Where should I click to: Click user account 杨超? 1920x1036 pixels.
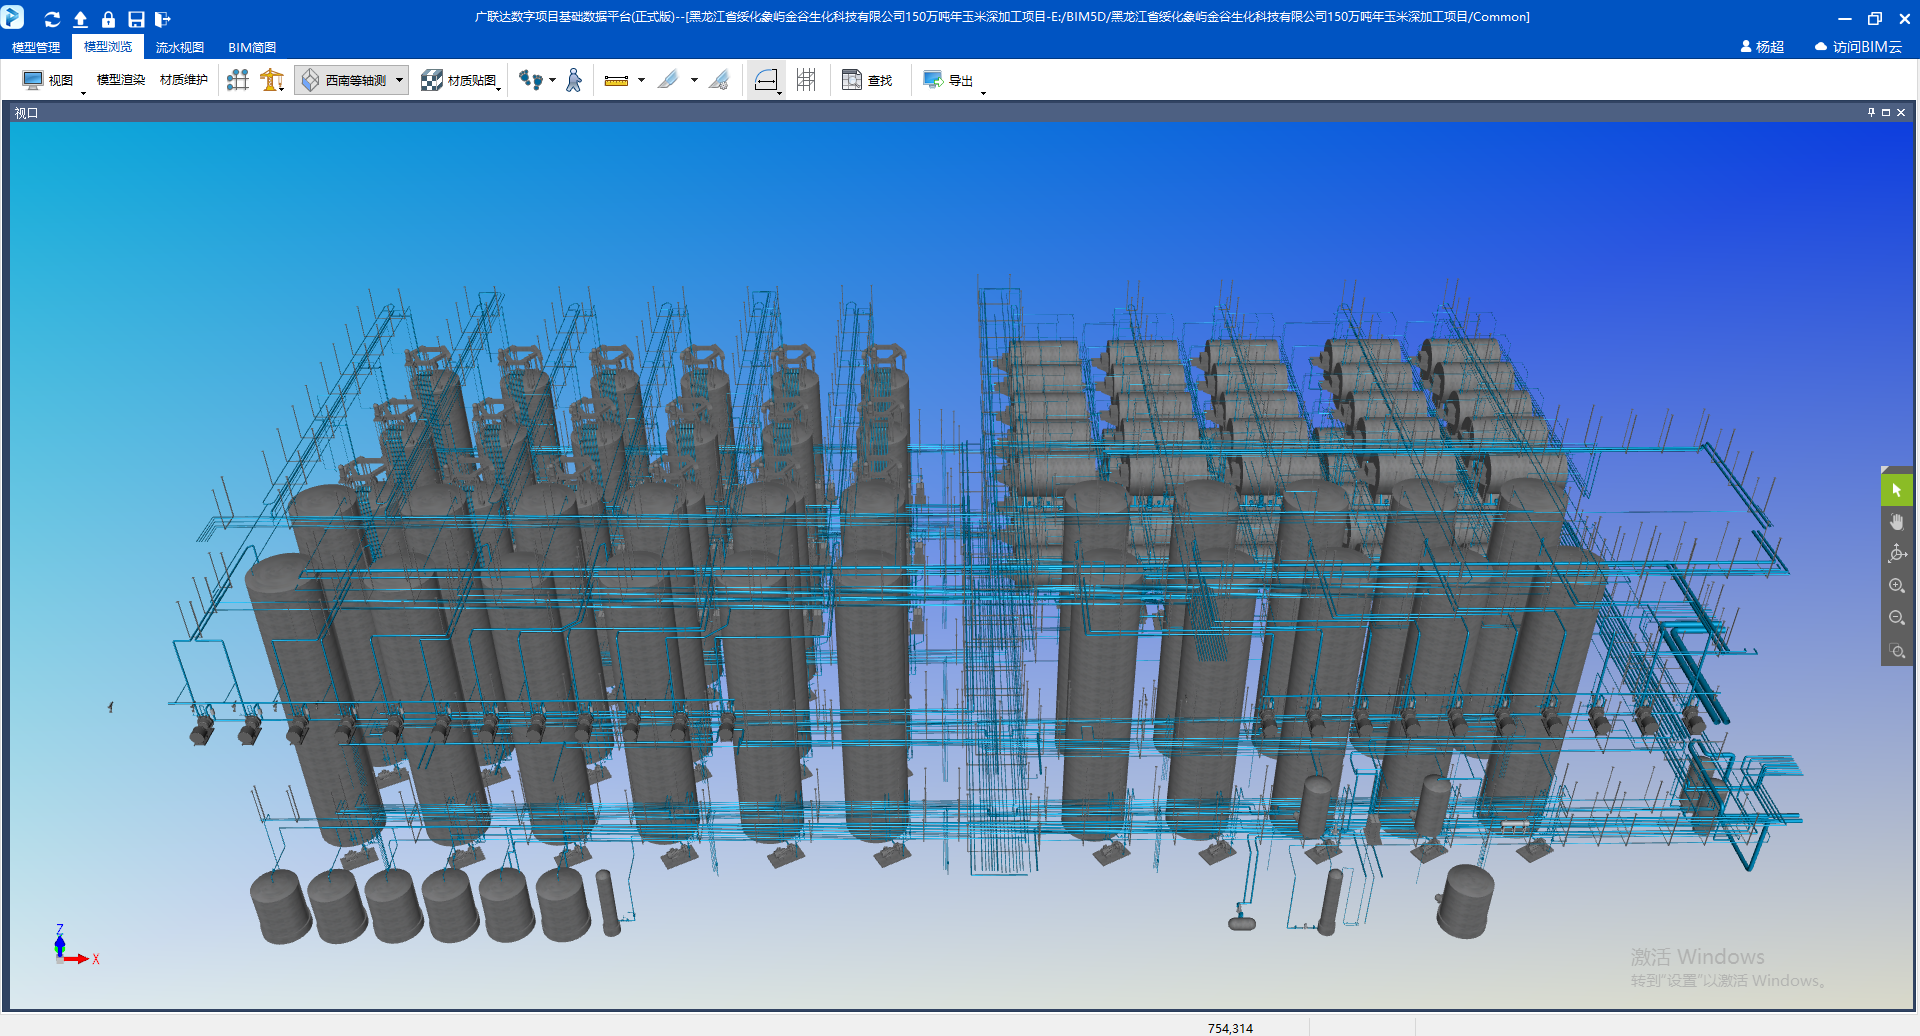(x=1762, y=47)
